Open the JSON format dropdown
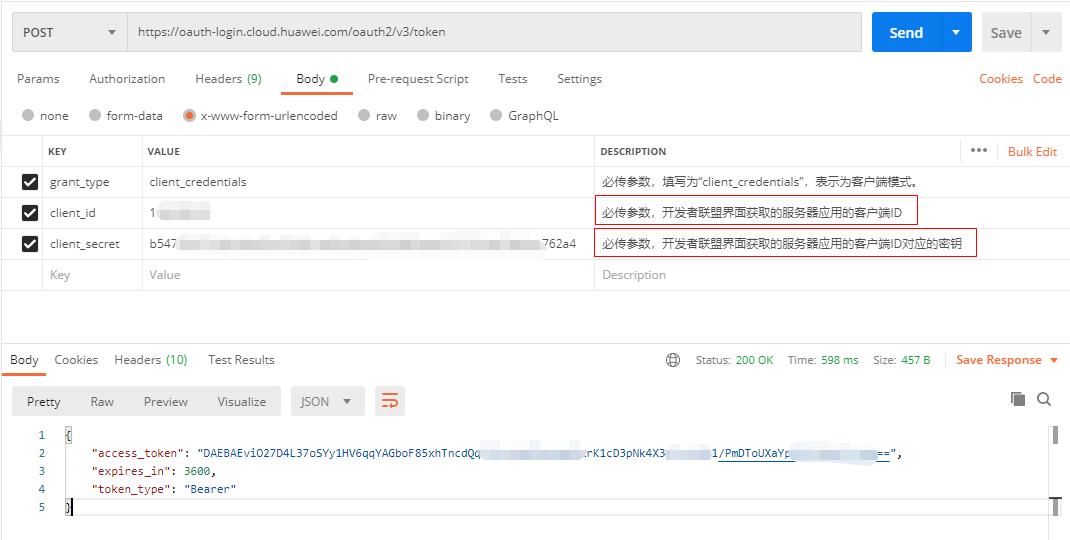Screen dimensions: 1070x540 [328, 401]
